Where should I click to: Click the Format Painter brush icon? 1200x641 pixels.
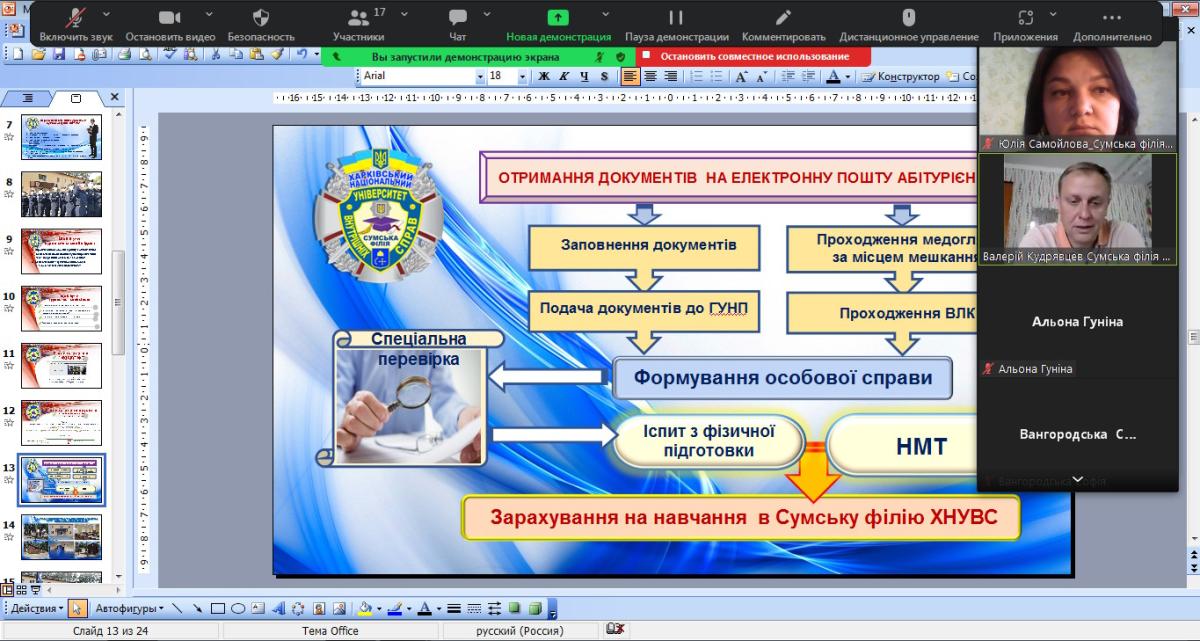click(277, 54)
